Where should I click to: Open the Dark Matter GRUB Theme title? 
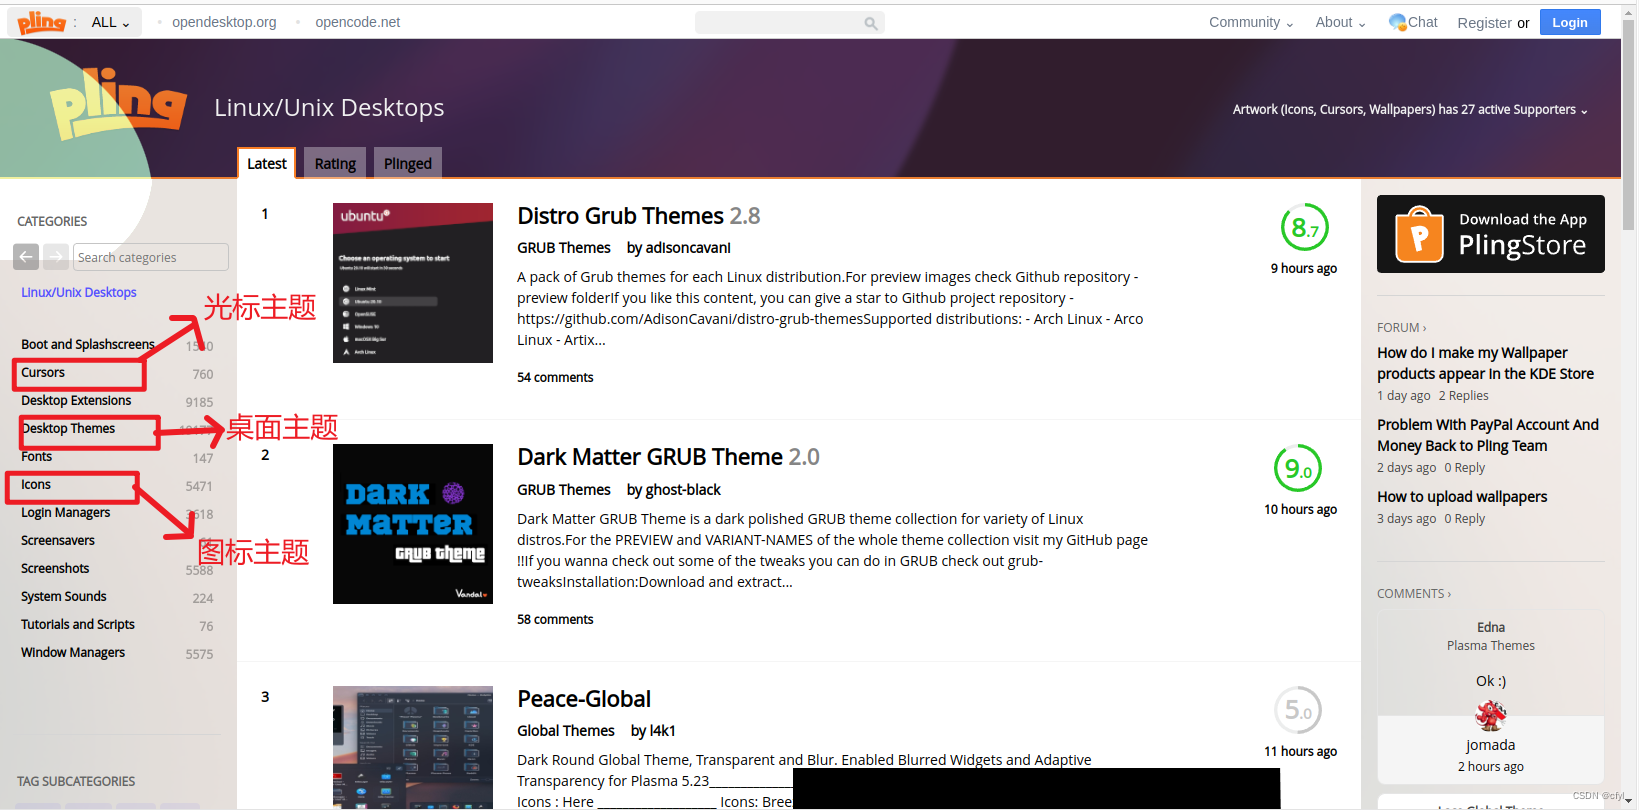point(668,457)
